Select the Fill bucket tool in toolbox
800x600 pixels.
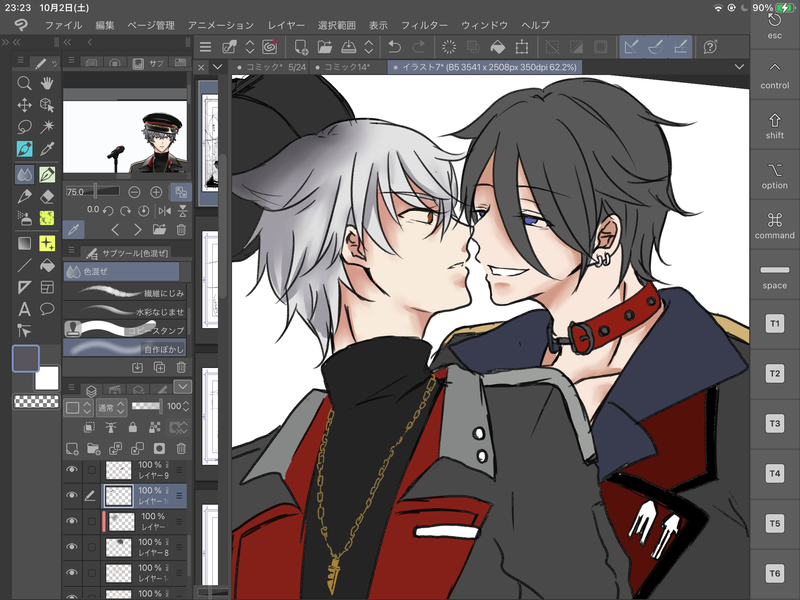(47, 265)
